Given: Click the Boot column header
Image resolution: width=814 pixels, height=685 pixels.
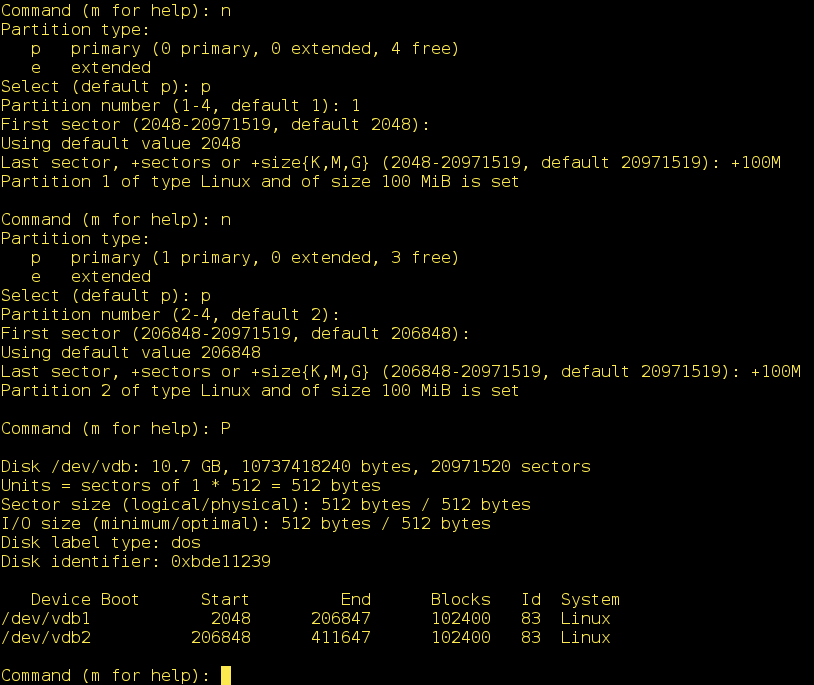Looking at the screenshot, I should coord(121,600).
